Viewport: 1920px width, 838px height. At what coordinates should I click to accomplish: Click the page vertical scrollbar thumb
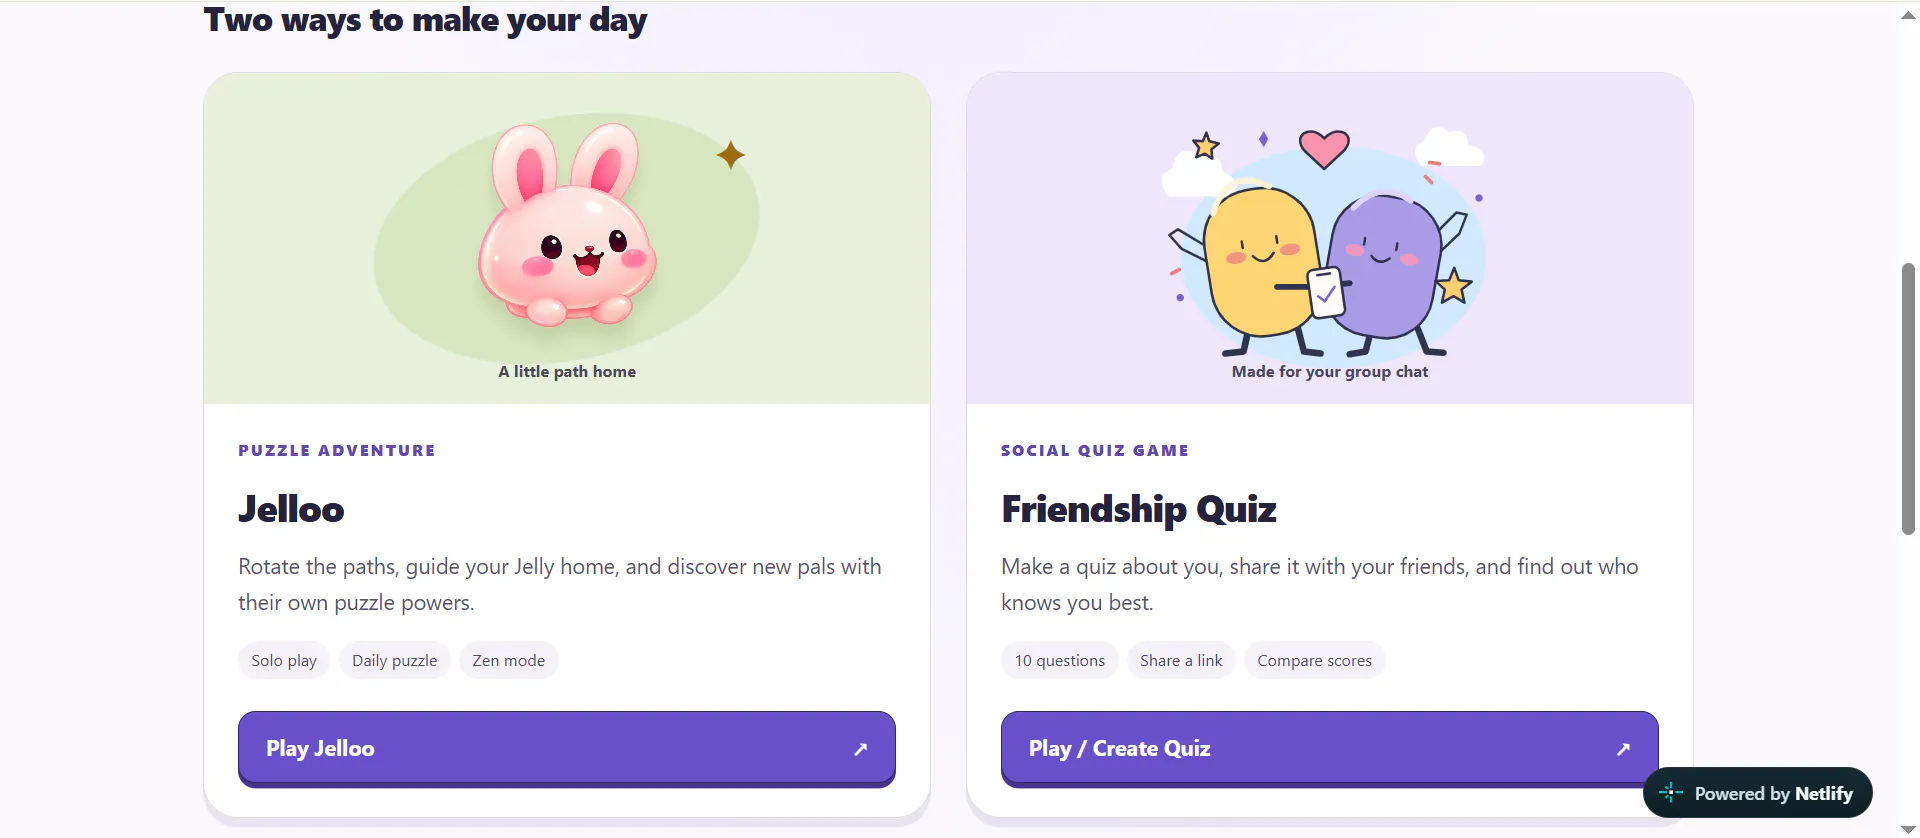pyautogui.click(x=1908, y=398)
